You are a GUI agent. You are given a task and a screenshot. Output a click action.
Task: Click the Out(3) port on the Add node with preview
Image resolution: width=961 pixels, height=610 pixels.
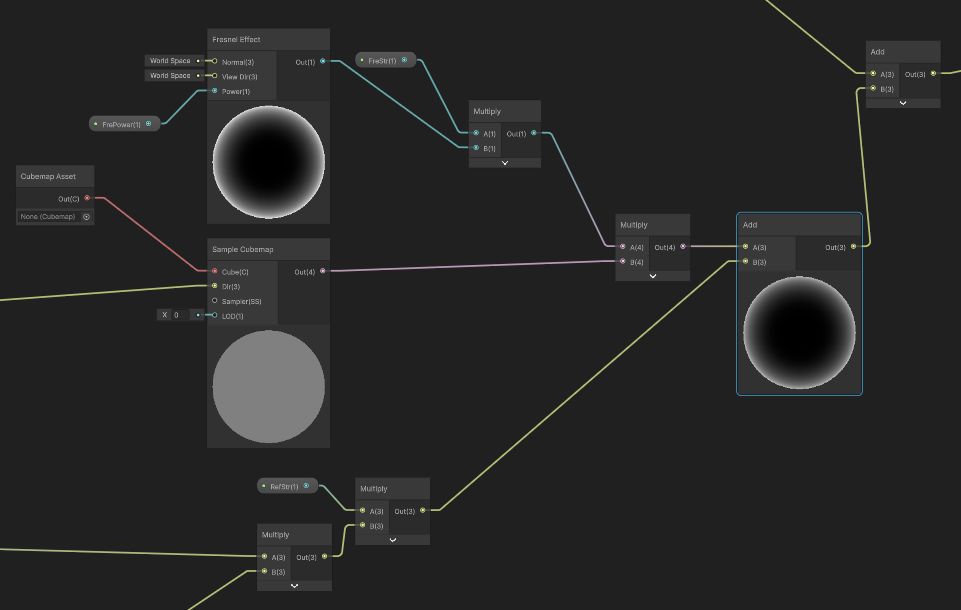(853, 247)
